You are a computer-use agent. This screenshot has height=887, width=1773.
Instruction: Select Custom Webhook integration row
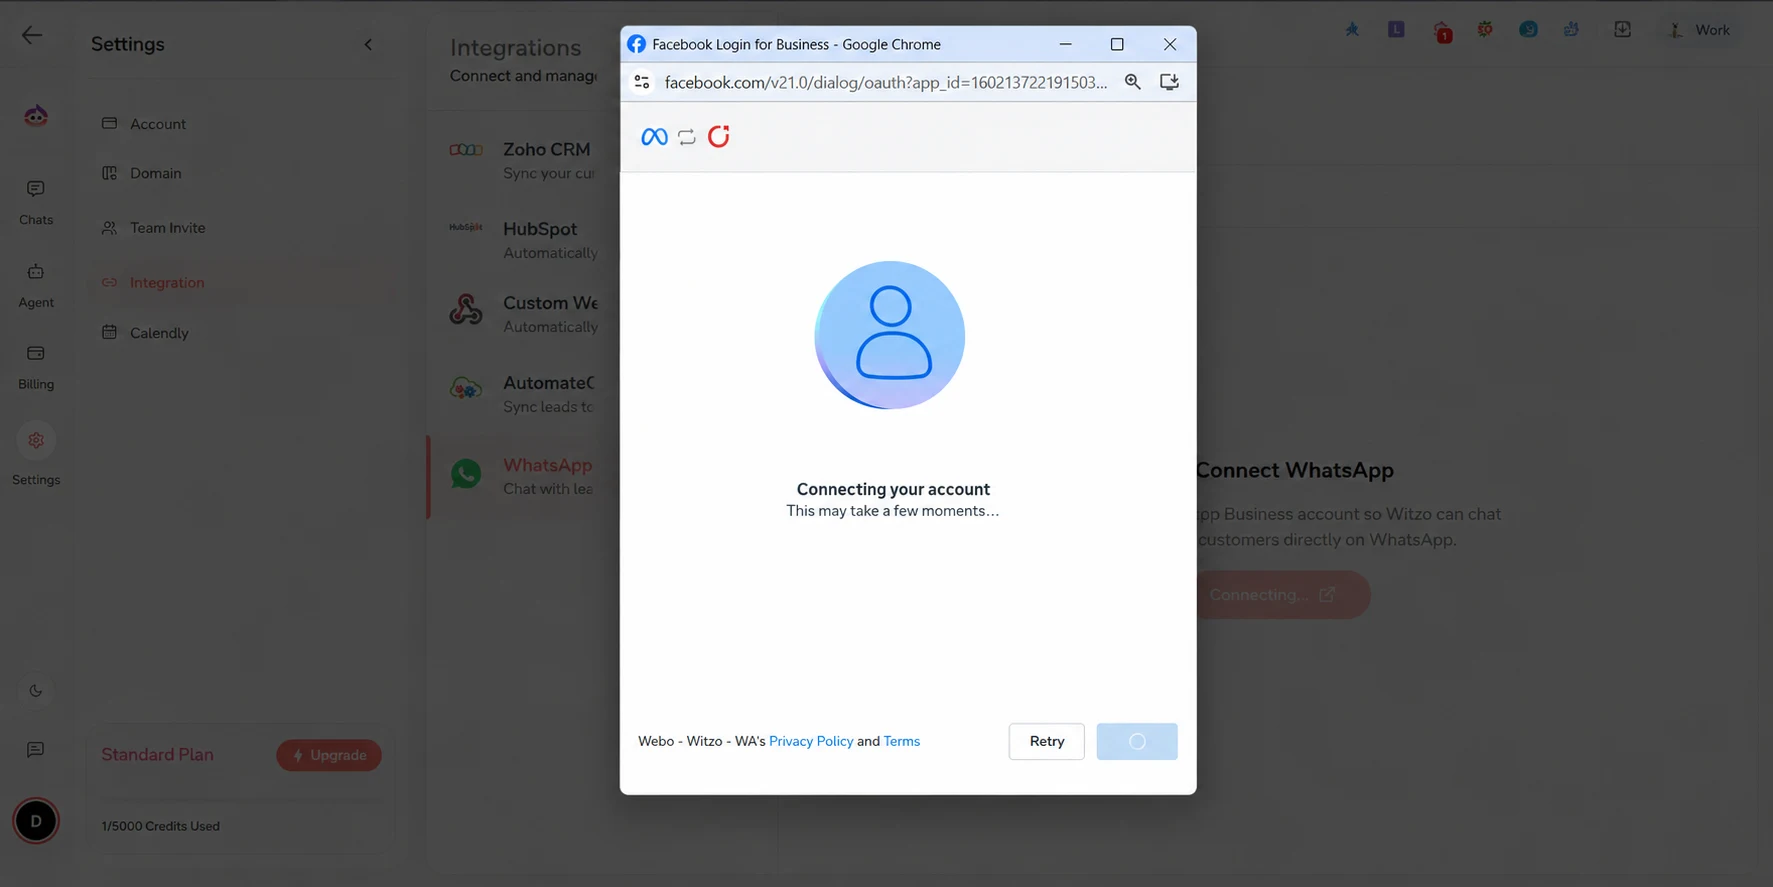point(523,314)
